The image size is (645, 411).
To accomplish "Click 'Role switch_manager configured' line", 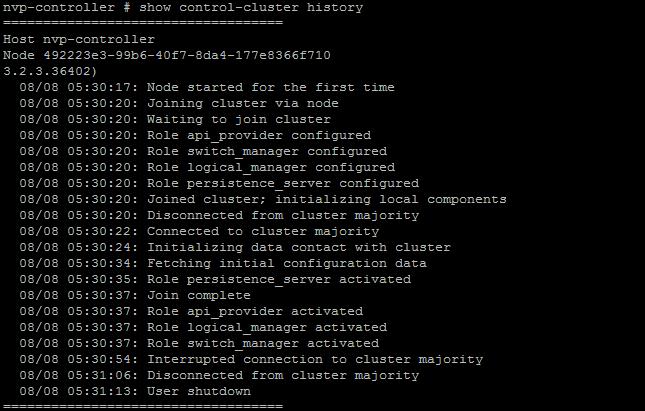I will tap(203, 152).
